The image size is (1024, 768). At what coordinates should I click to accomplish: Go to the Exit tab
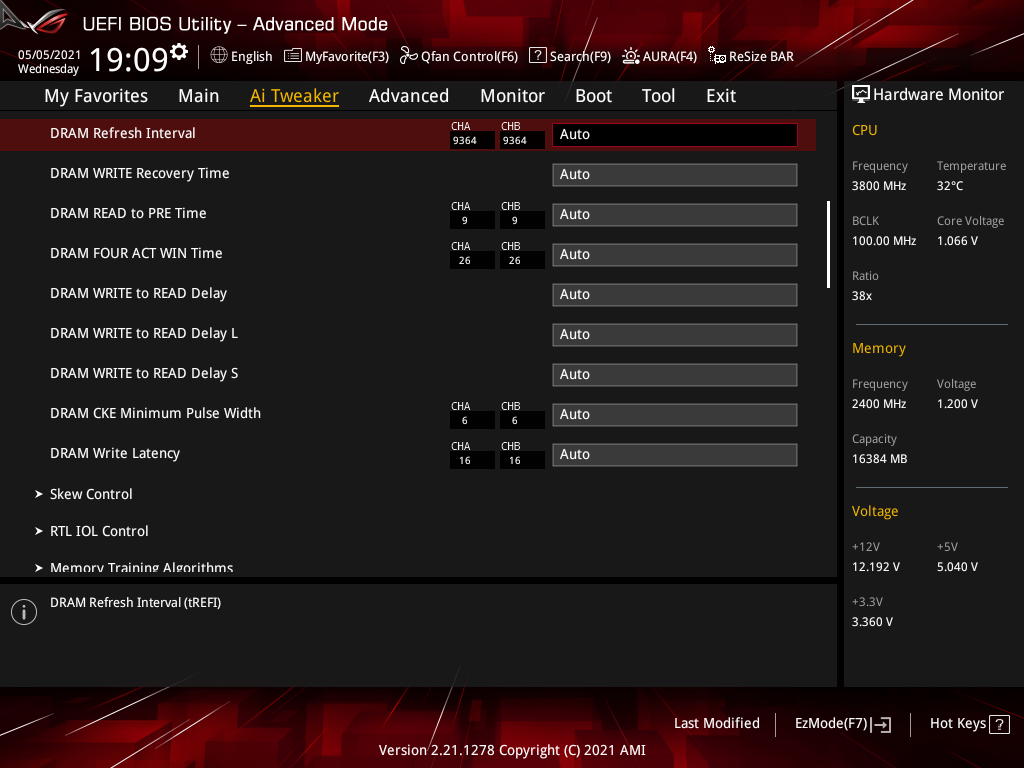721,96
